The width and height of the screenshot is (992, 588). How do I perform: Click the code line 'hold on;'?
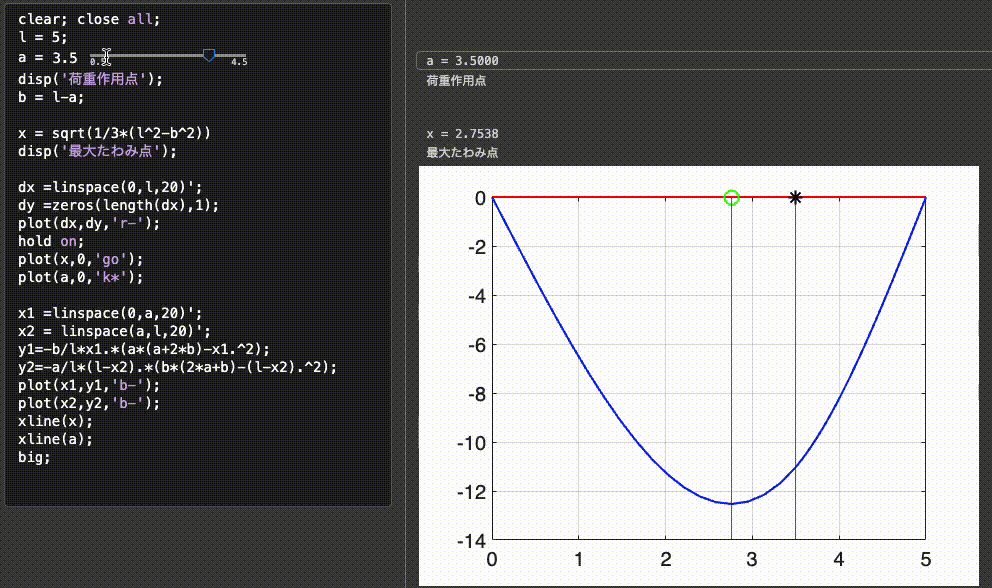tap(51, 241)
